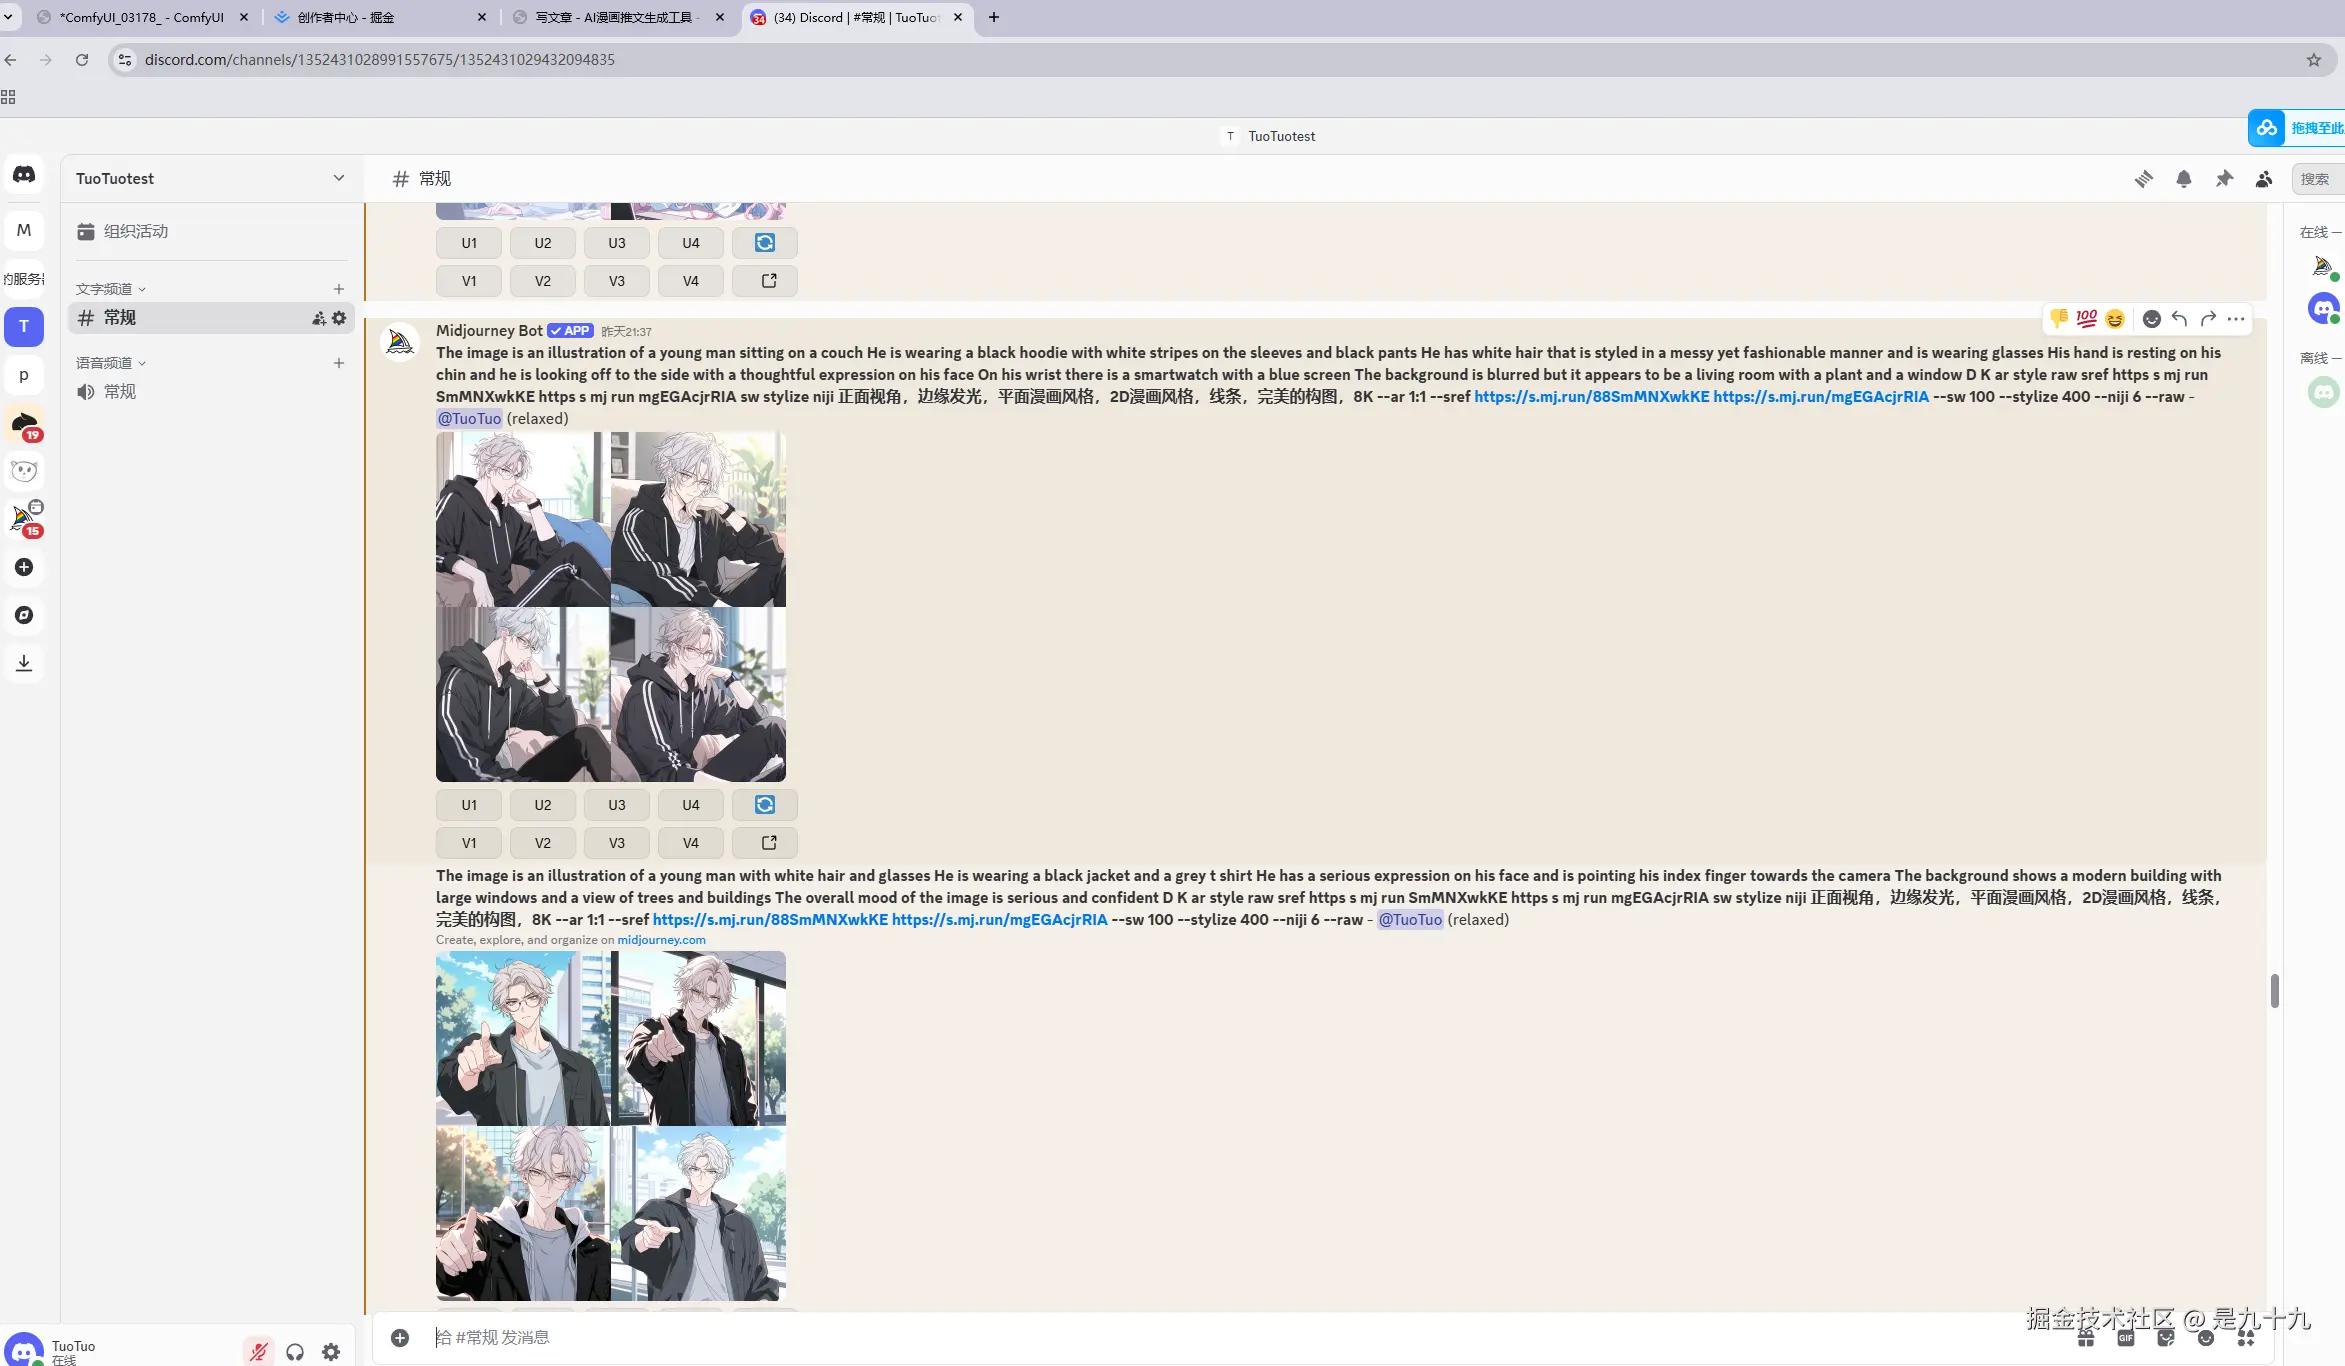The width and height of the screenshot is (2345, 1366).
Task: Select the 组织活动 item in the sidebar
Action: coord(136,231)
